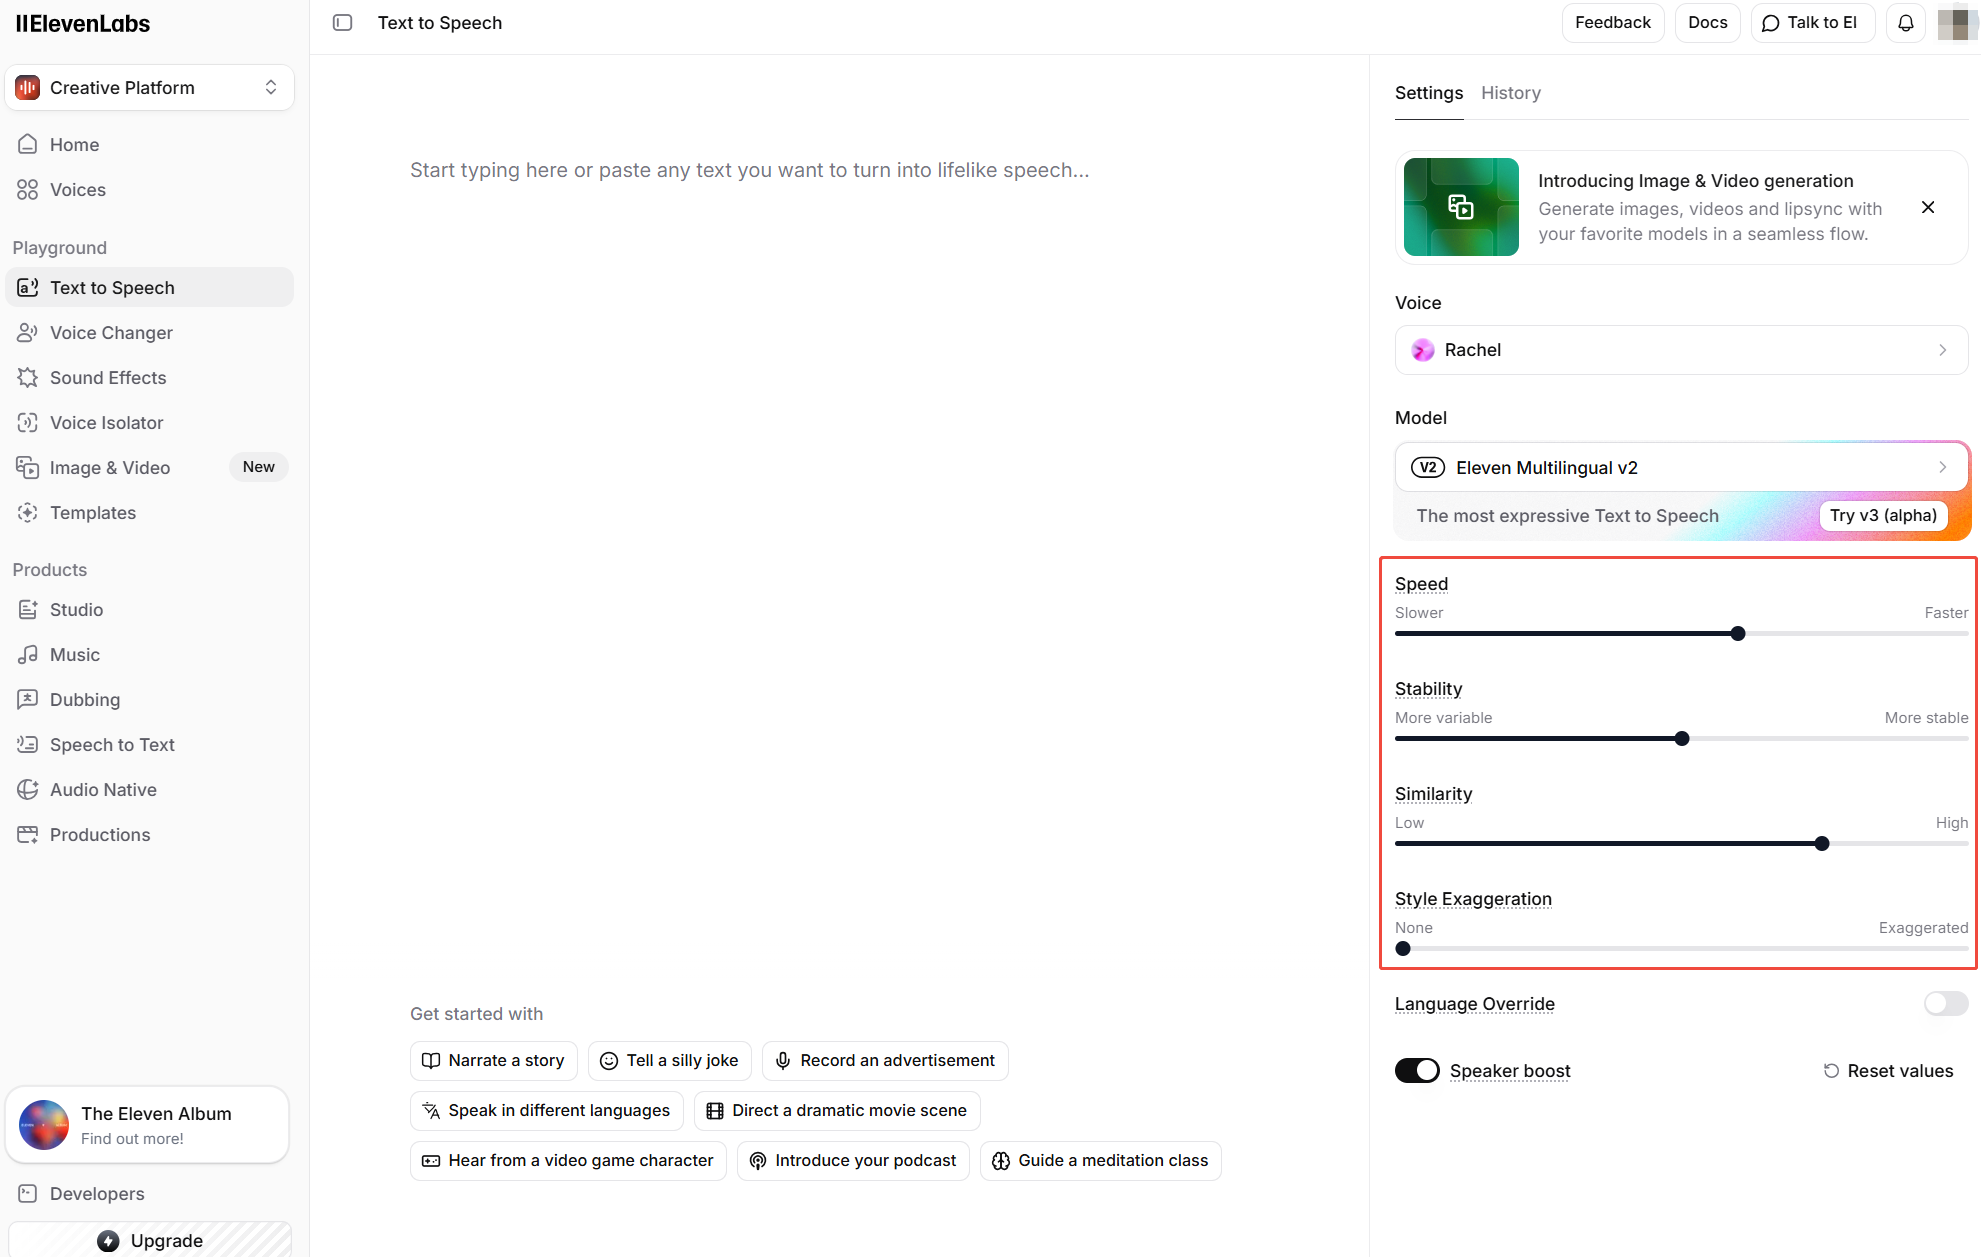Open Eleven Multilingual v2 model picker
Image resolution: width=1981 pixels, height=1257 pixels.
pyautogui.click(x=1681, y=468)
